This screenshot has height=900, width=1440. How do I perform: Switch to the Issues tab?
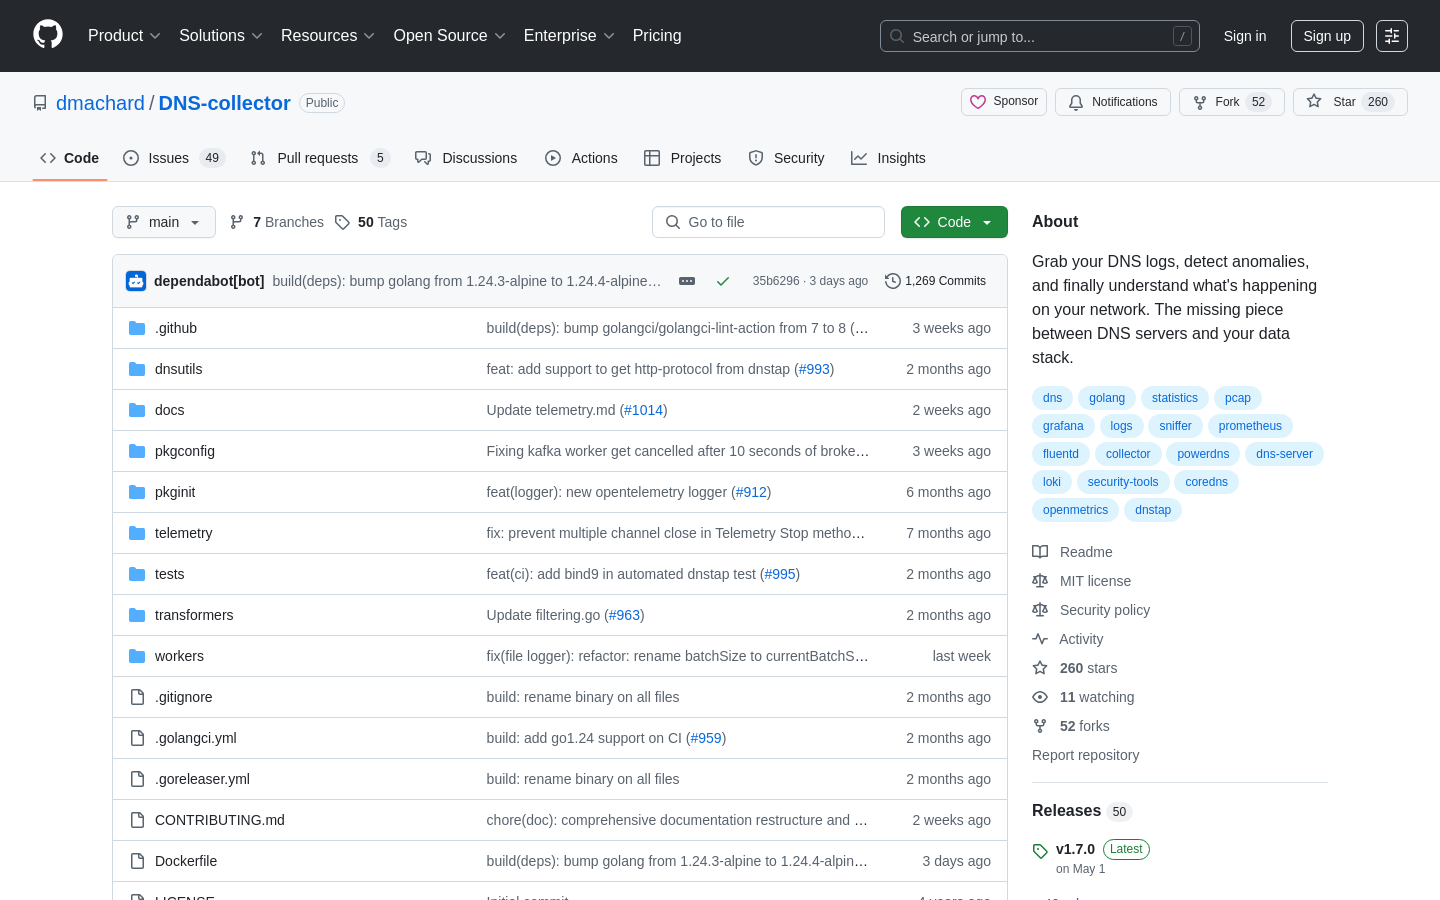174,158
